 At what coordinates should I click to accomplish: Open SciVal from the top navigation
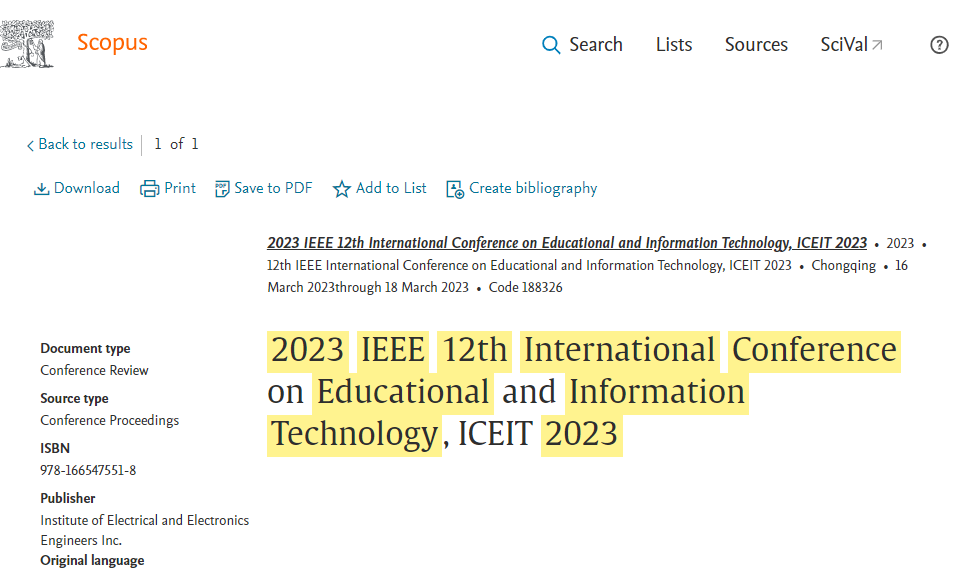[843, 45]
